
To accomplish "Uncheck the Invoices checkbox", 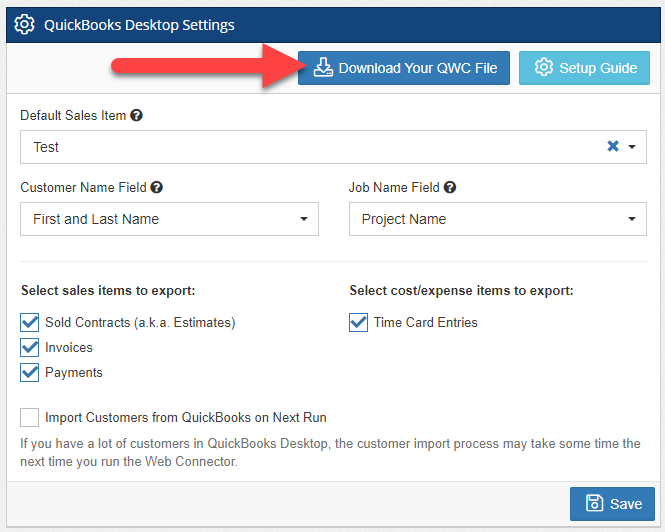I will point(30,348).
